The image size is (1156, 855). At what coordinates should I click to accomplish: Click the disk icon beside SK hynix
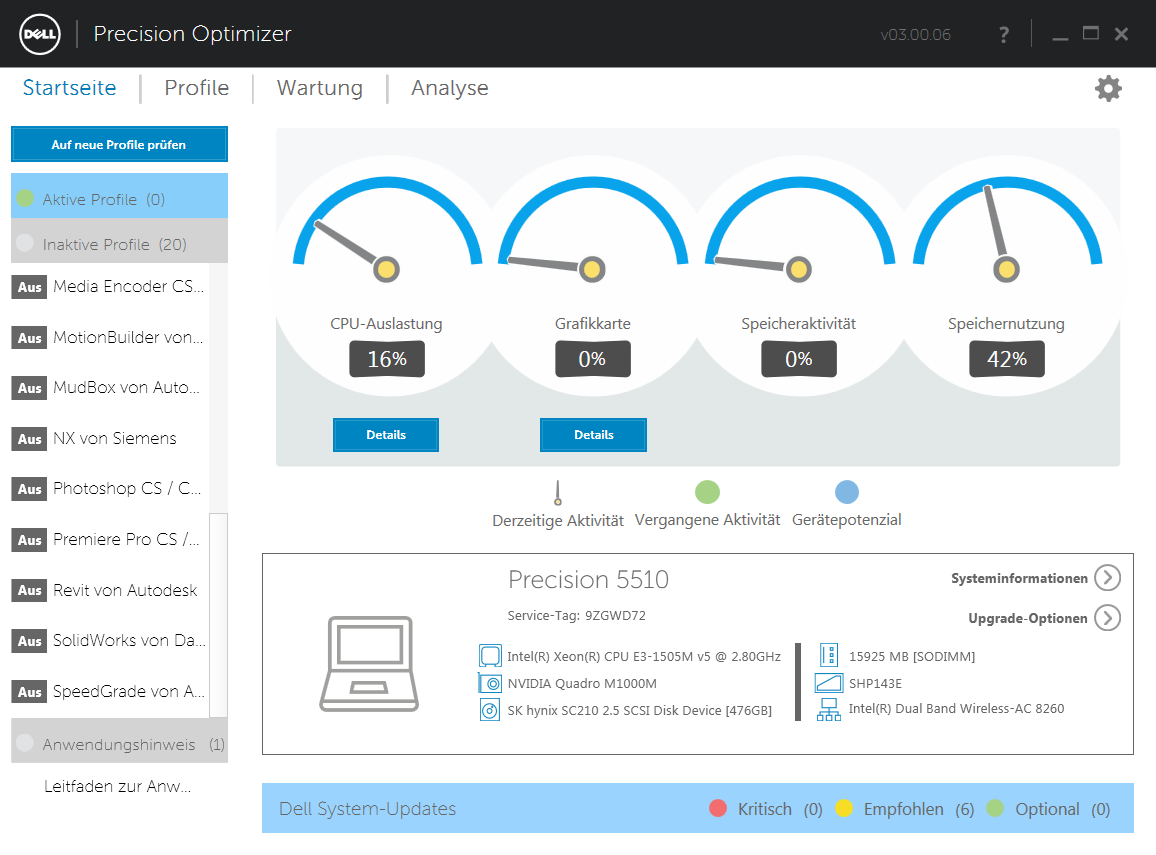pyautogui.click(x=490, y=711)
